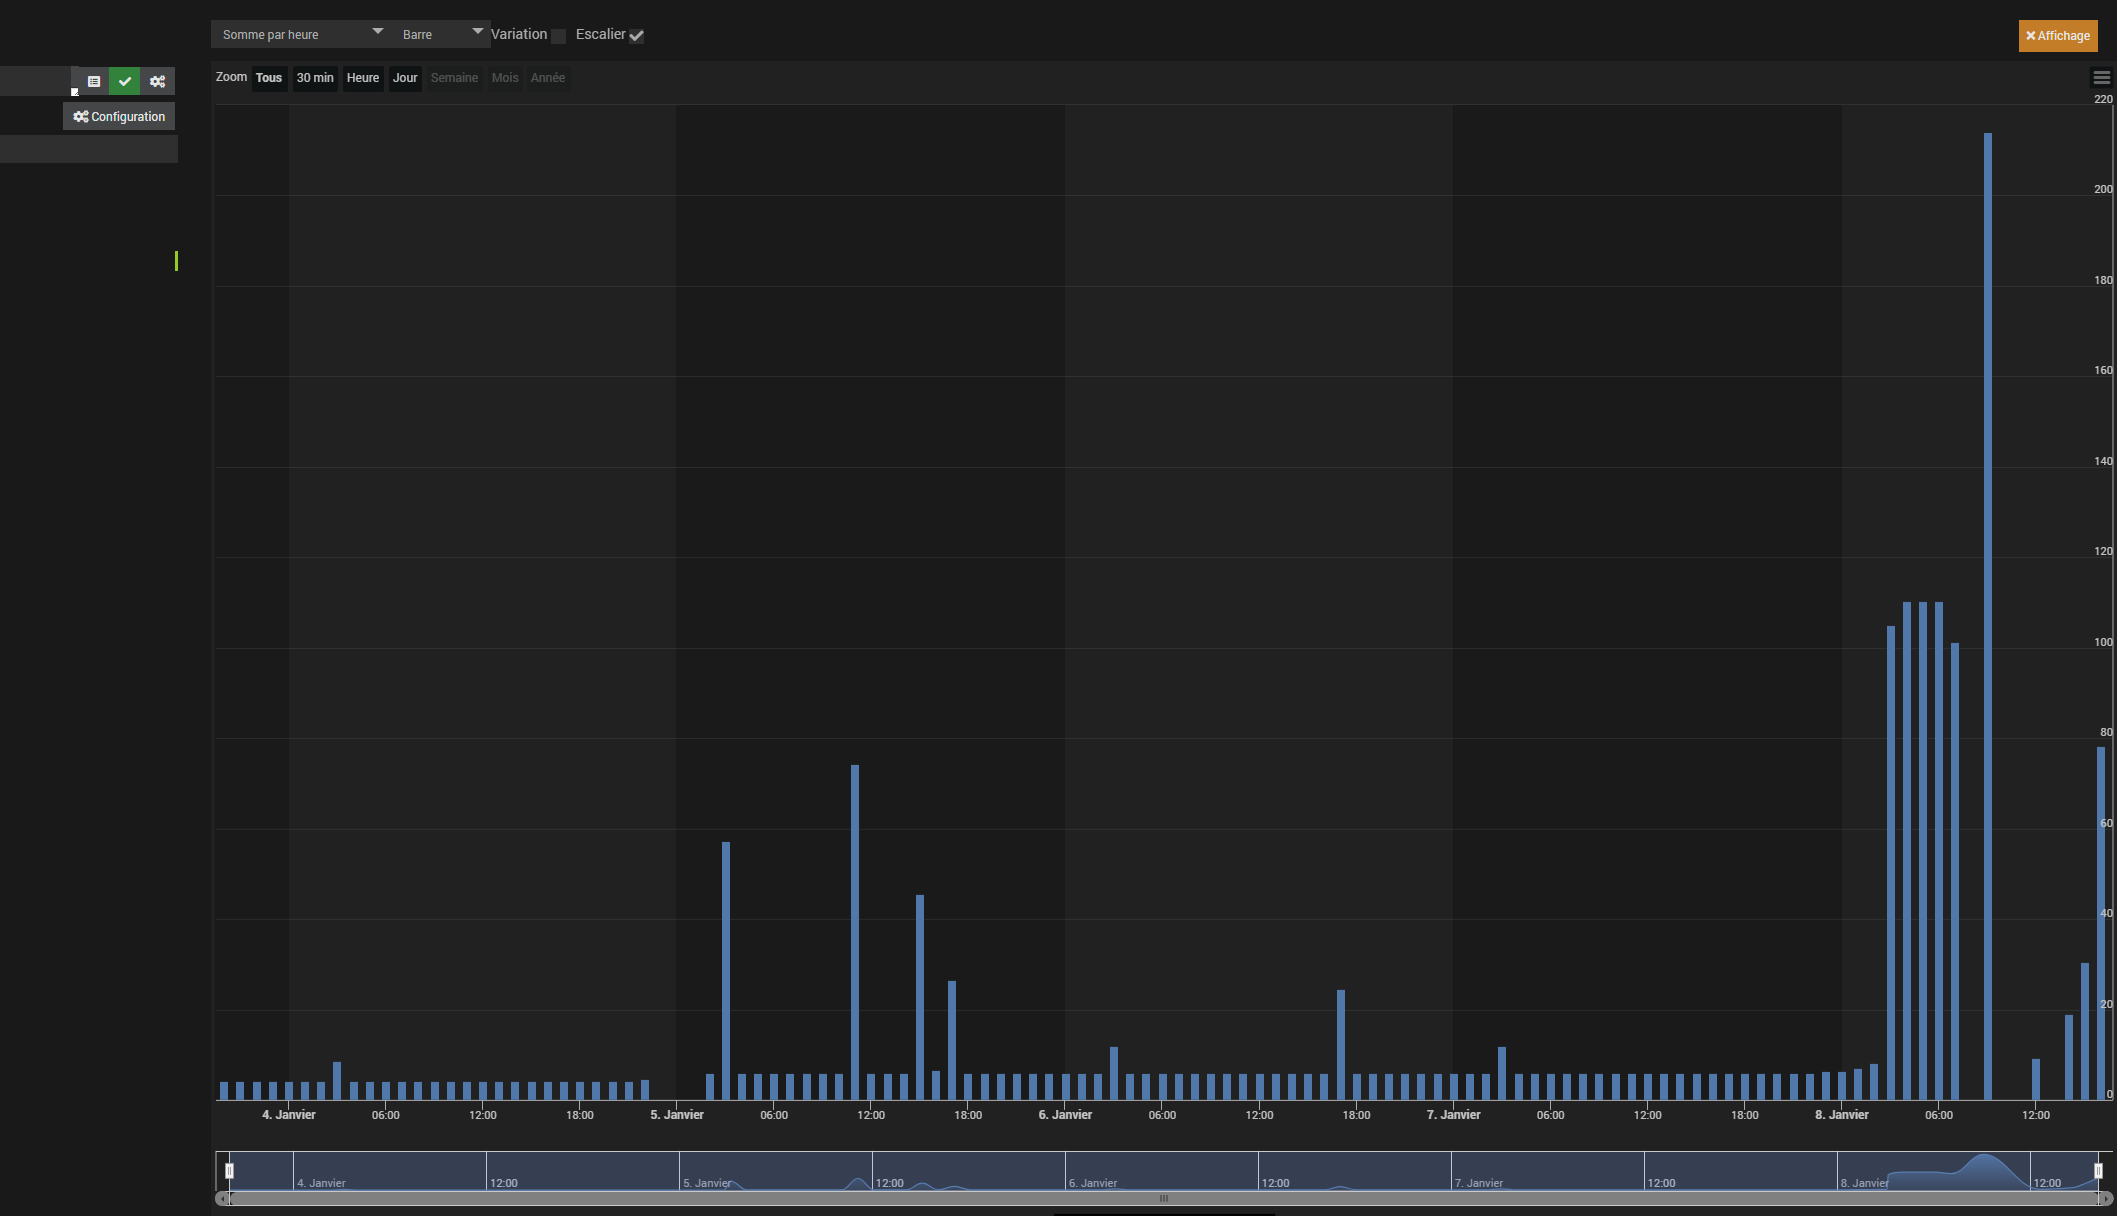Click the green checkmark icon
The image size is (2117, 1216).
click(125, 82)
